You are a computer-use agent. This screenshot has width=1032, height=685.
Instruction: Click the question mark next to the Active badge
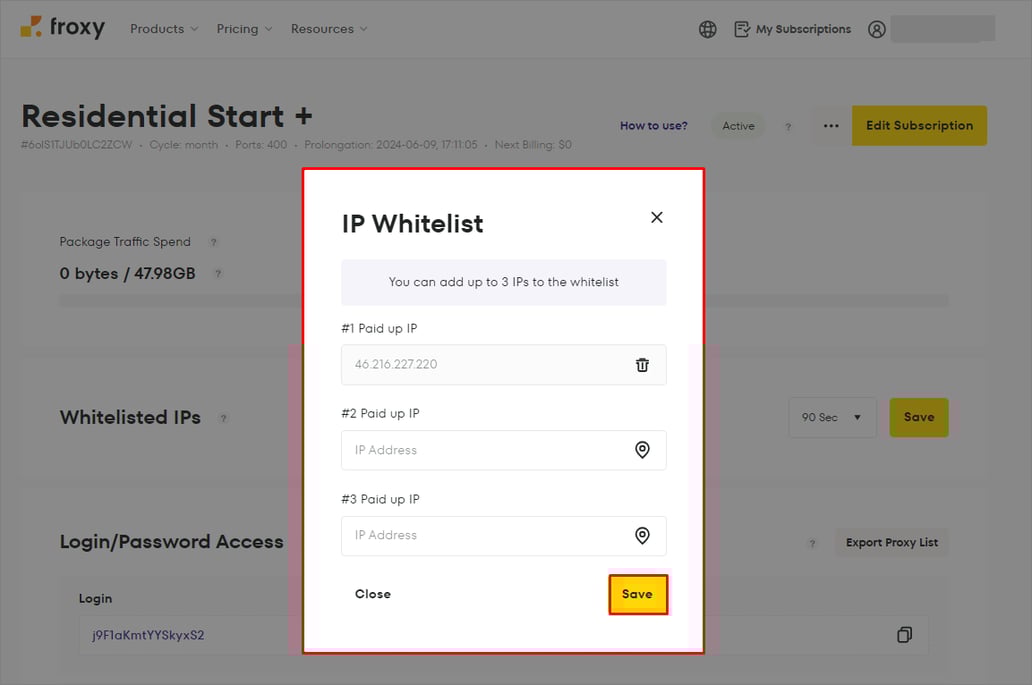tap(787, 126)
